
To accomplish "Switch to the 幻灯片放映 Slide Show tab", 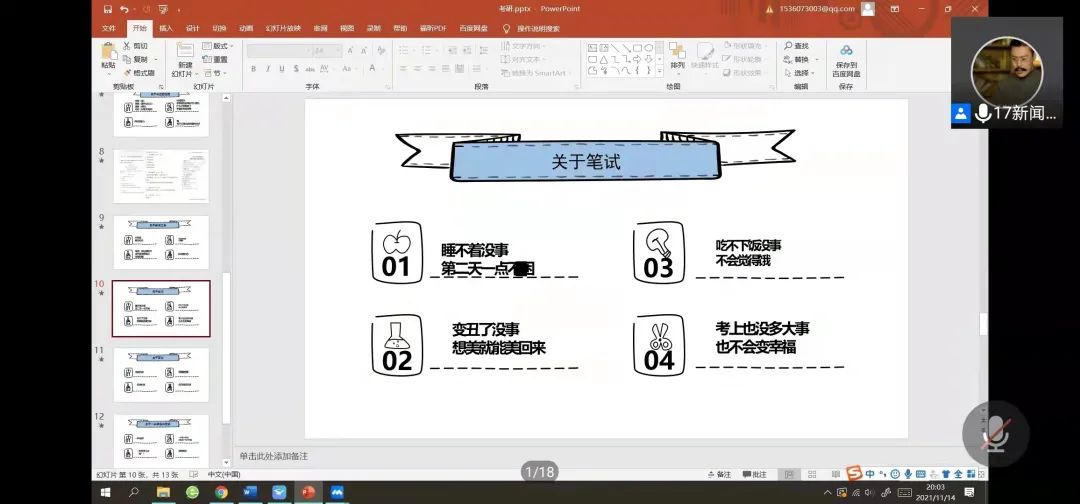I will [284, 28].
